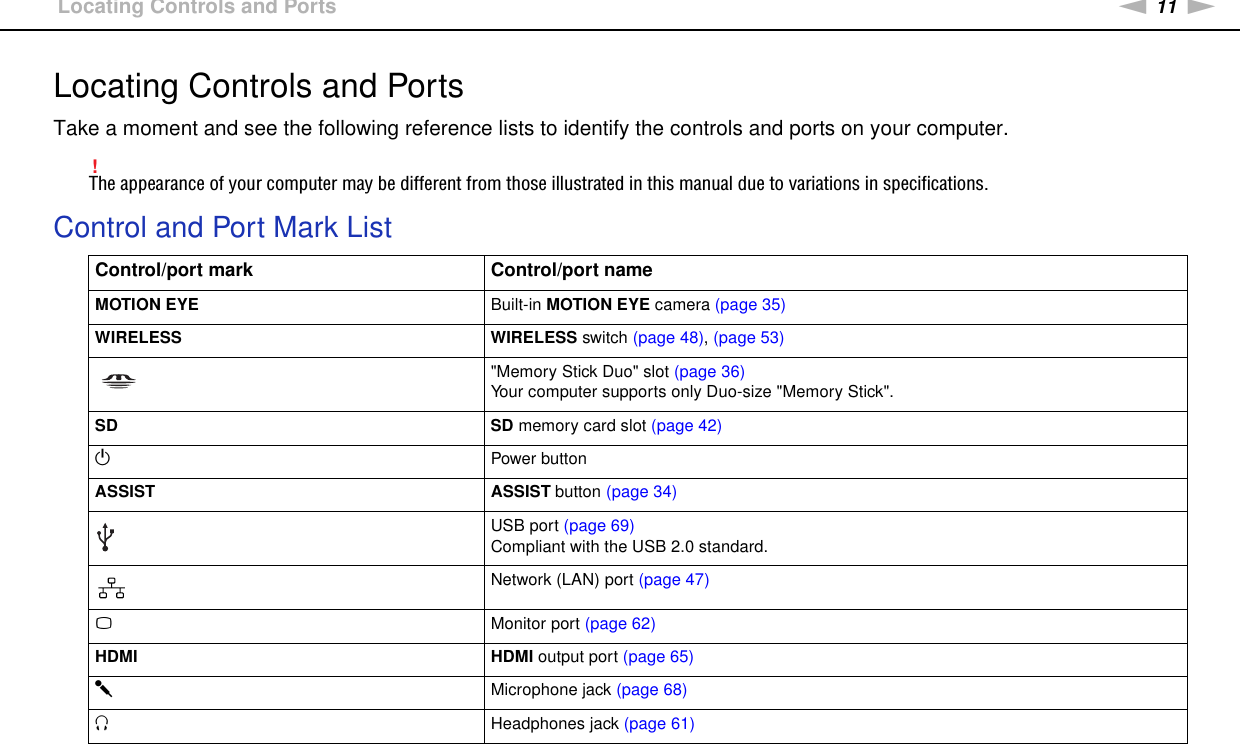Click the network LAN port icon
Image resolution: width=1240 pixels, height=744 pixels.
pos(111,588)
